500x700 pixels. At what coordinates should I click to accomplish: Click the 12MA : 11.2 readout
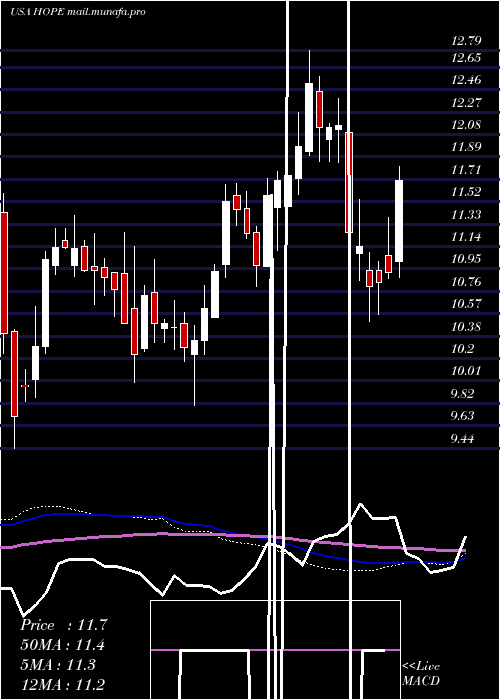pyautogui.click(x=62, y=685)
